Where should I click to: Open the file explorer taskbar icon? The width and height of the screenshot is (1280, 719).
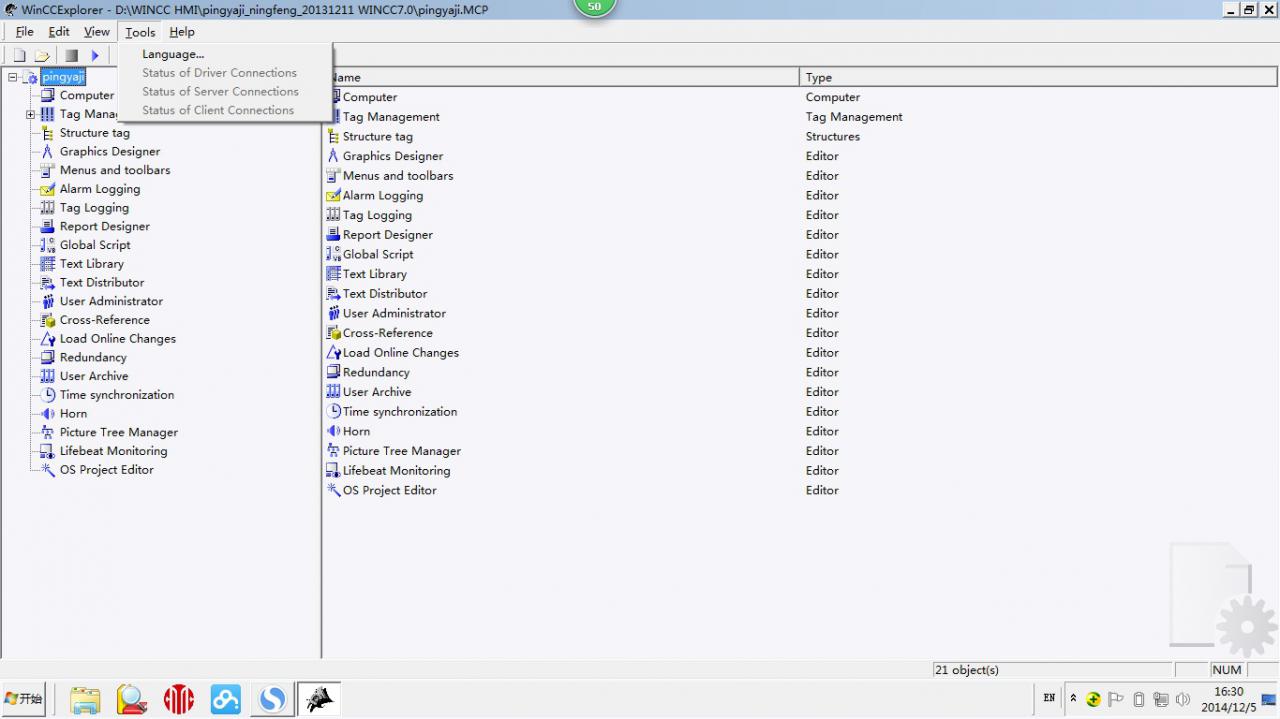85,699
